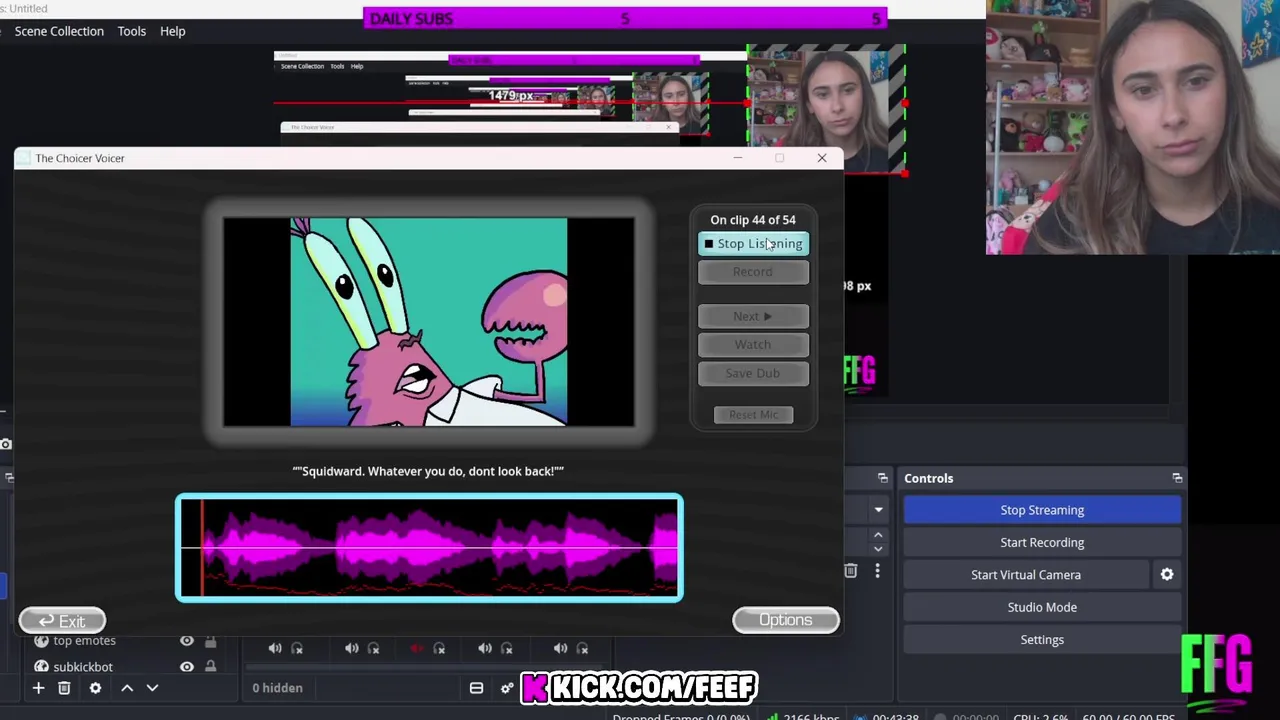The width and height of the screenshot is (1280, 720).
Task: Hide the top emotes source
Action: 187,641
